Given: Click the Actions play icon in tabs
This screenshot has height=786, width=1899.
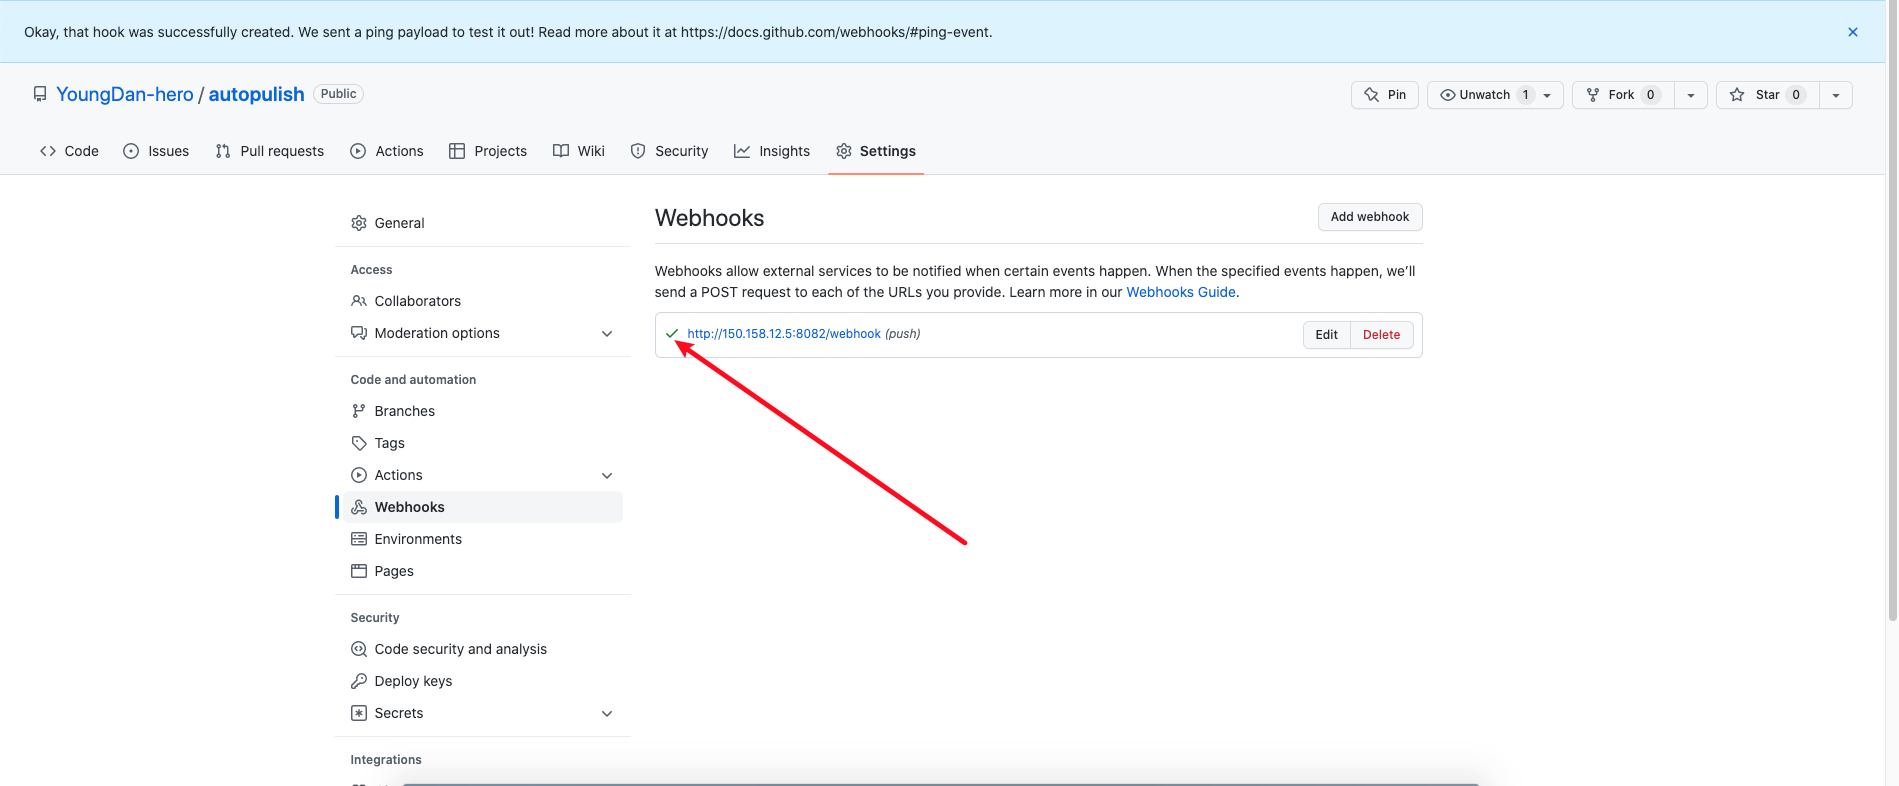Looking at the screenshot, I should (x=358, y=151).
